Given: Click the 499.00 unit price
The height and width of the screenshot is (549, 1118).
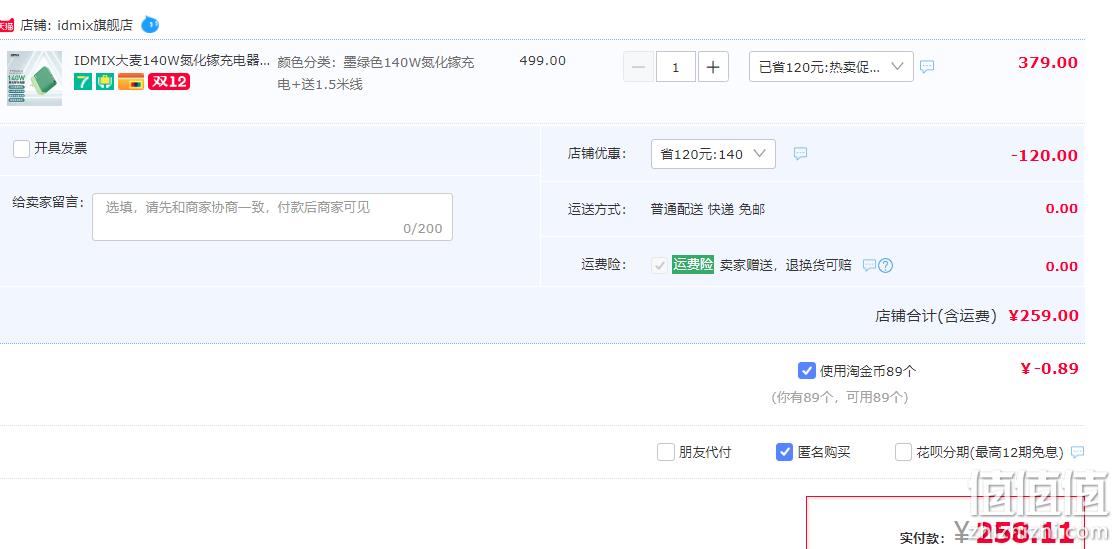Looking at the screenshot, I should 543,61.
